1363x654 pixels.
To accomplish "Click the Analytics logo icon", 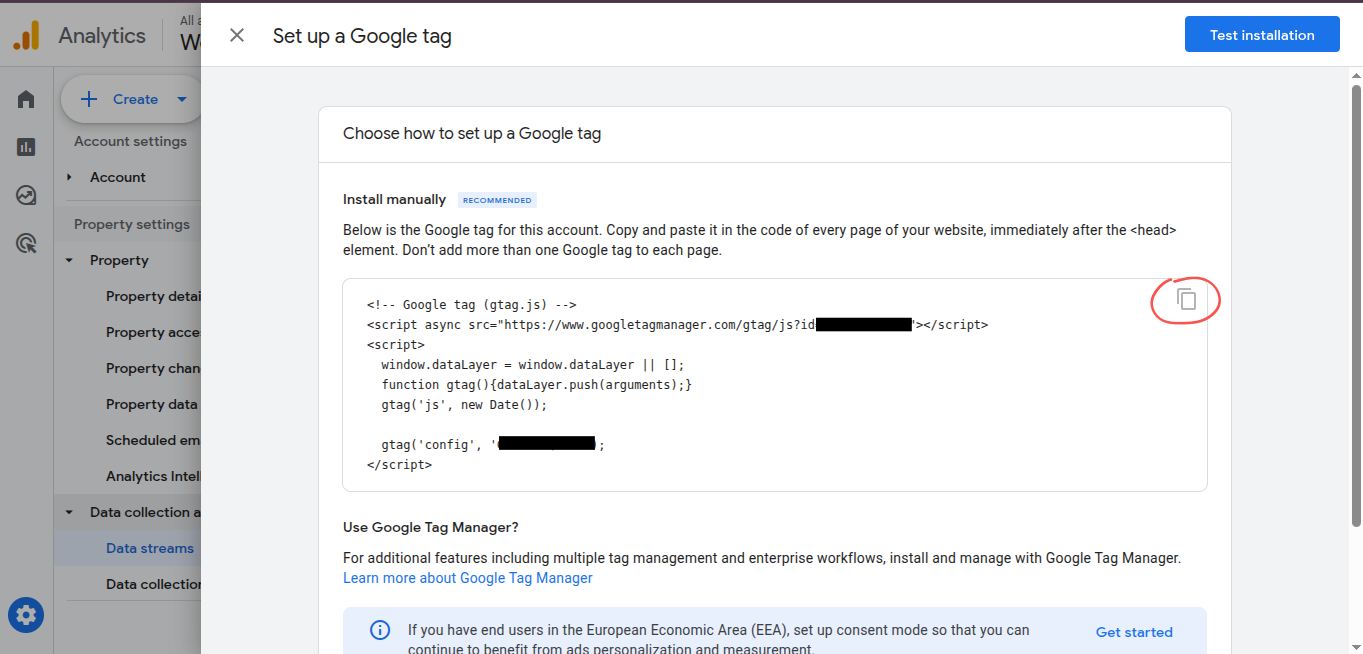I will coord(26,36).
